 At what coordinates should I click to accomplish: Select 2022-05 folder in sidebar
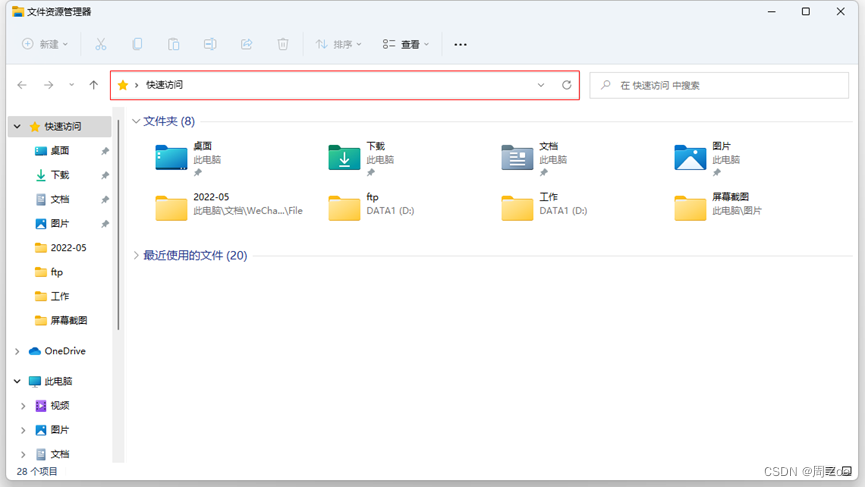(60, 248)
